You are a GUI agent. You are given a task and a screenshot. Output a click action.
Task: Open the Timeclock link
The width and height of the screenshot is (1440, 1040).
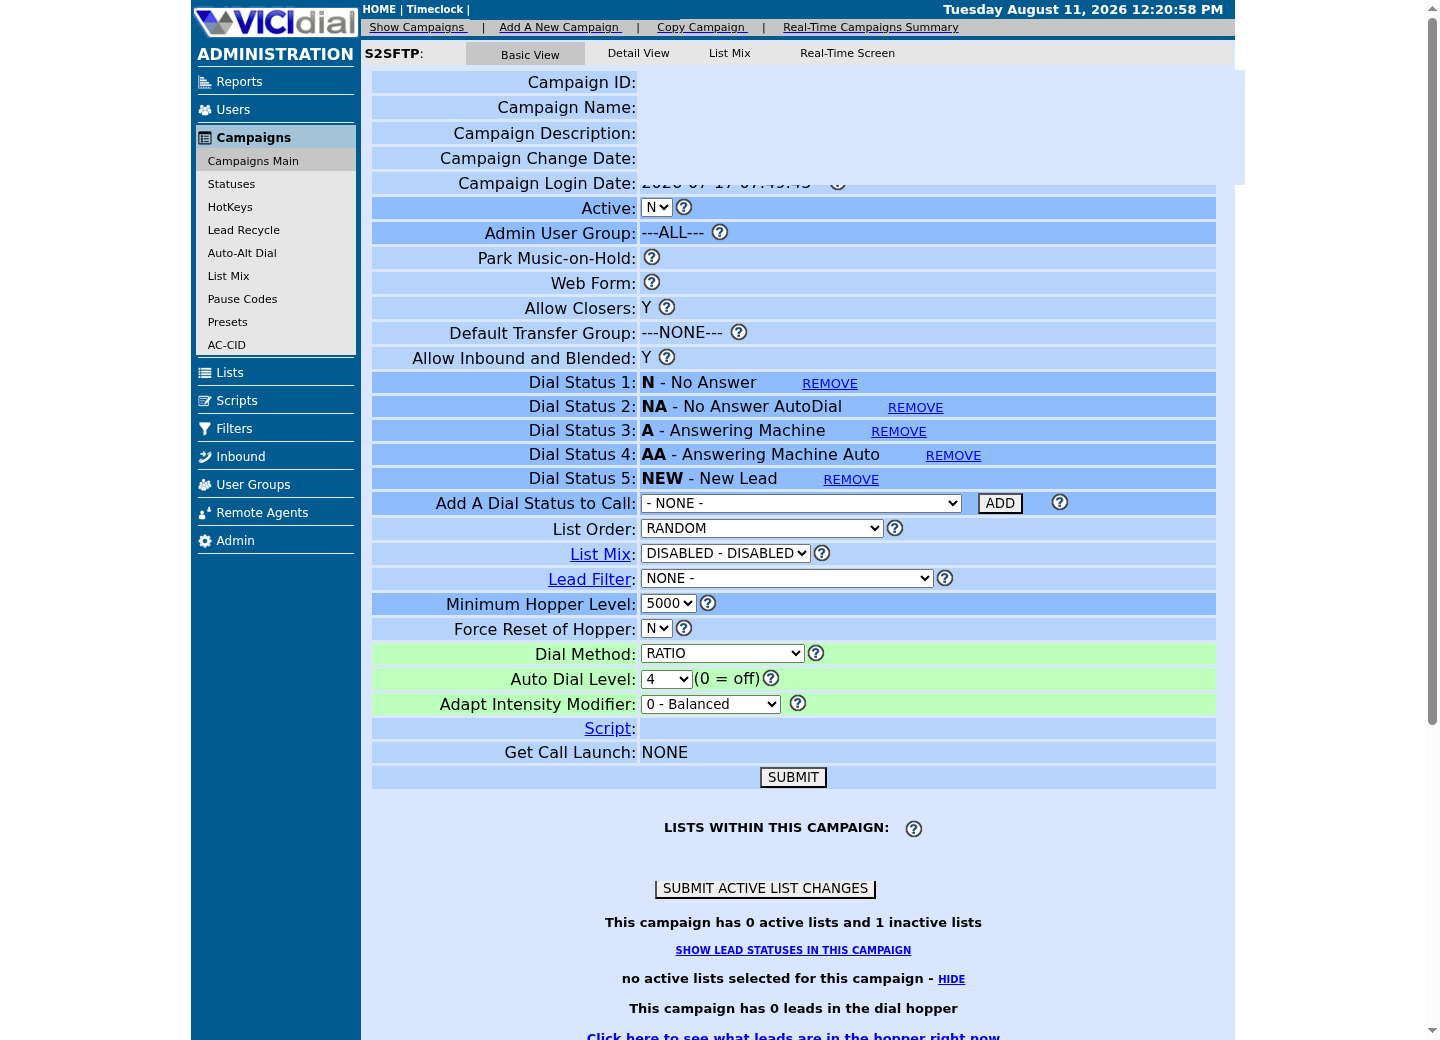tap(435, 9)
